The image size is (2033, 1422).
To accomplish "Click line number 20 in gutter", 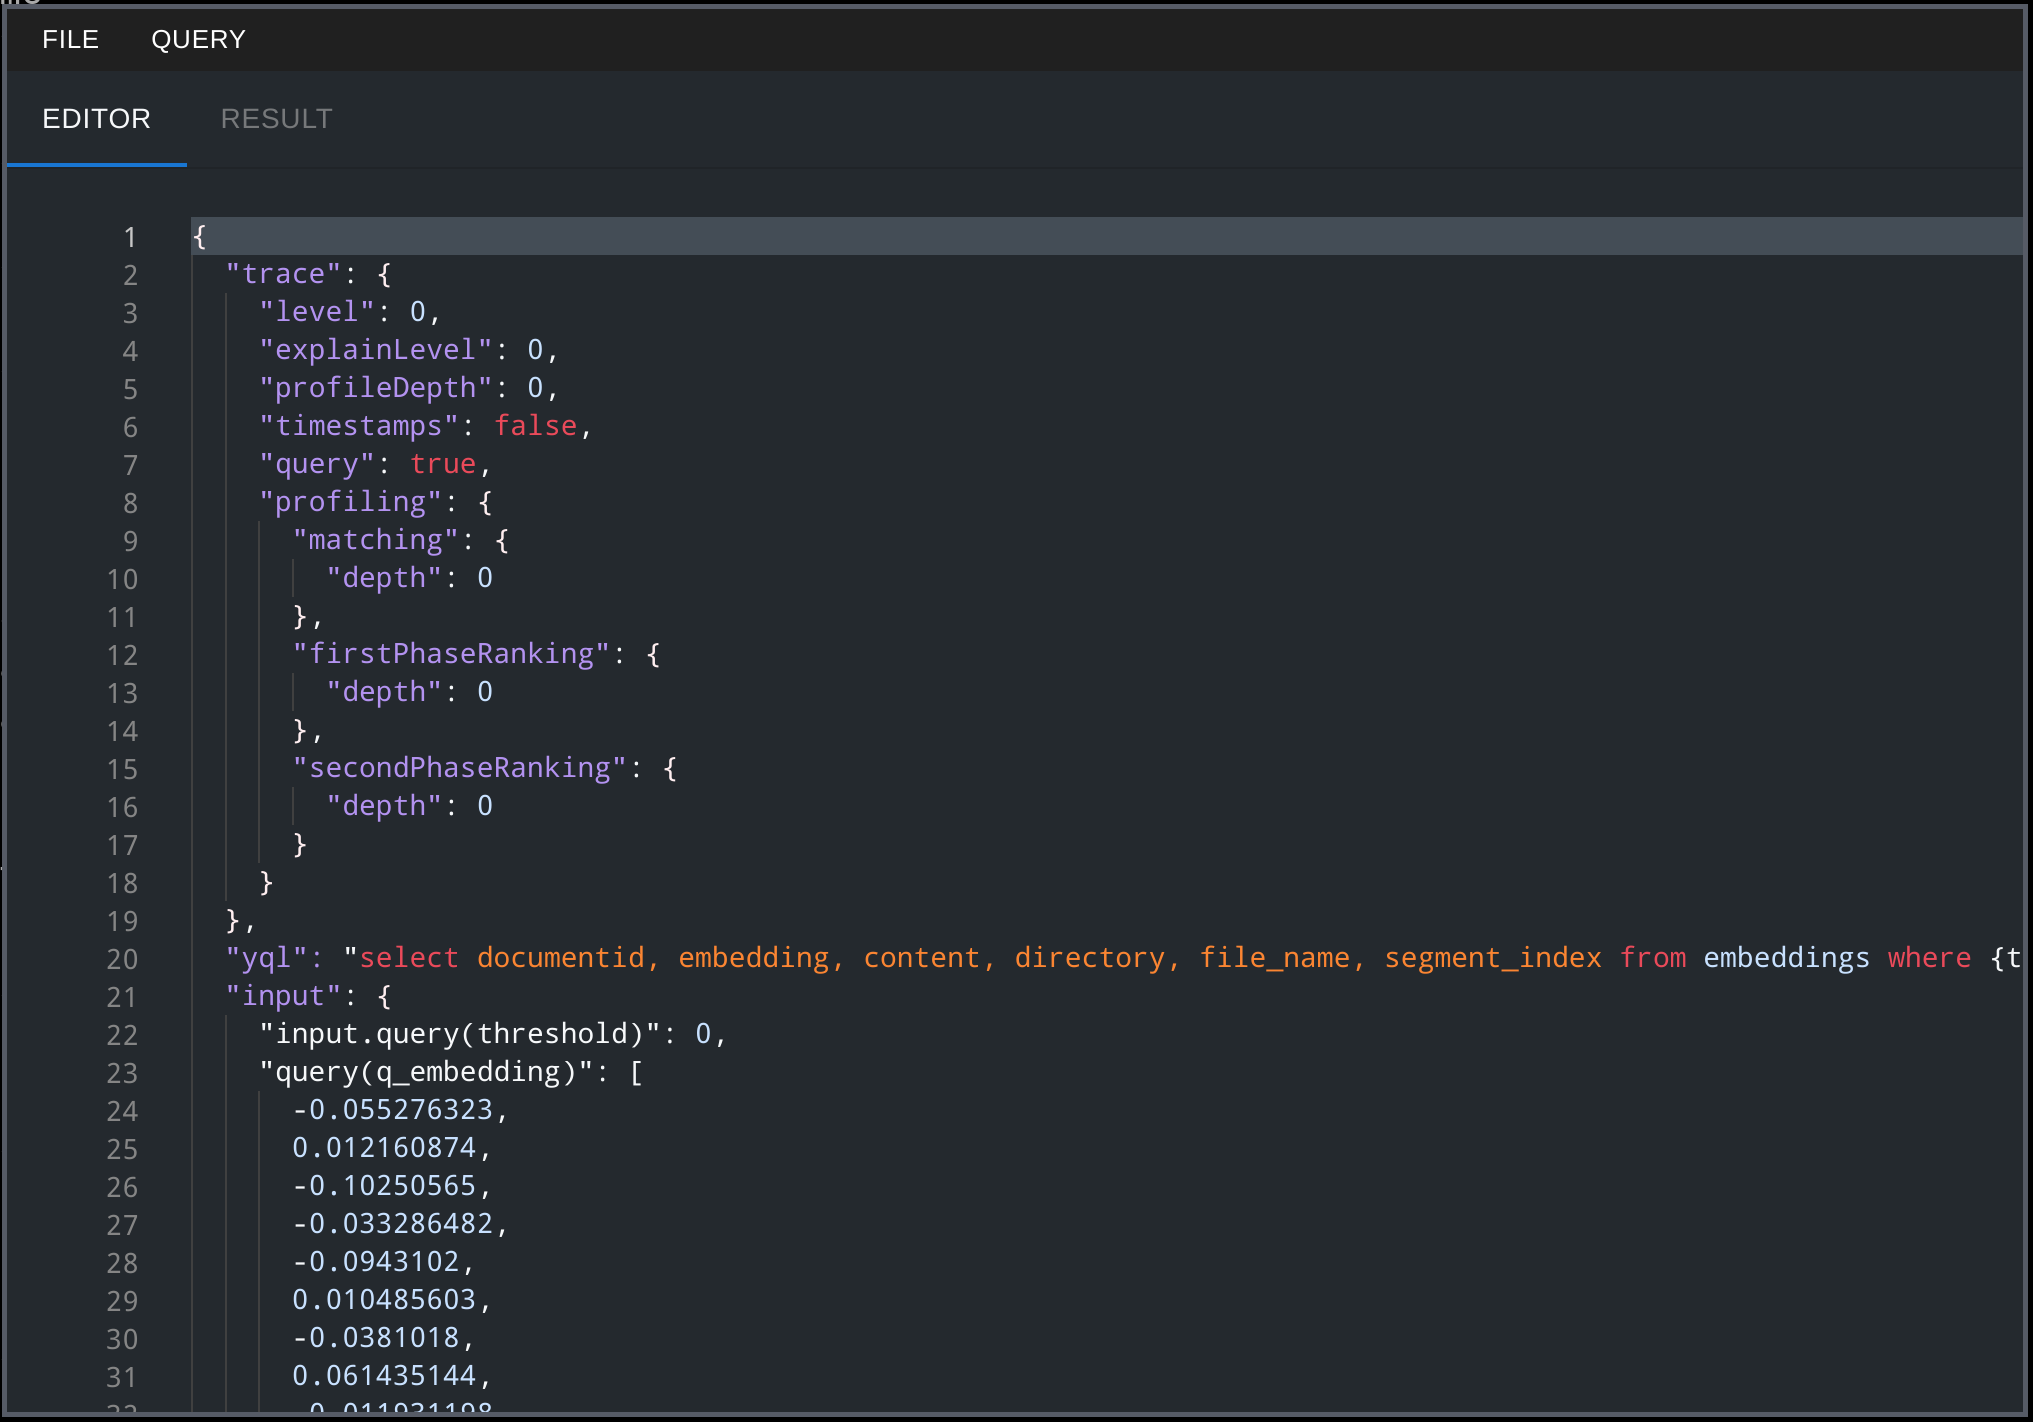I will coord(122,959).
